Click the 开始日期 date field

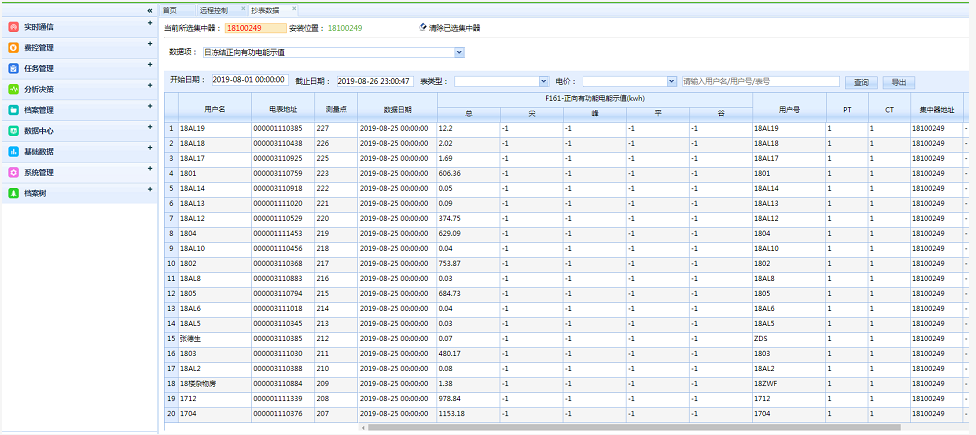pos(250,80)
